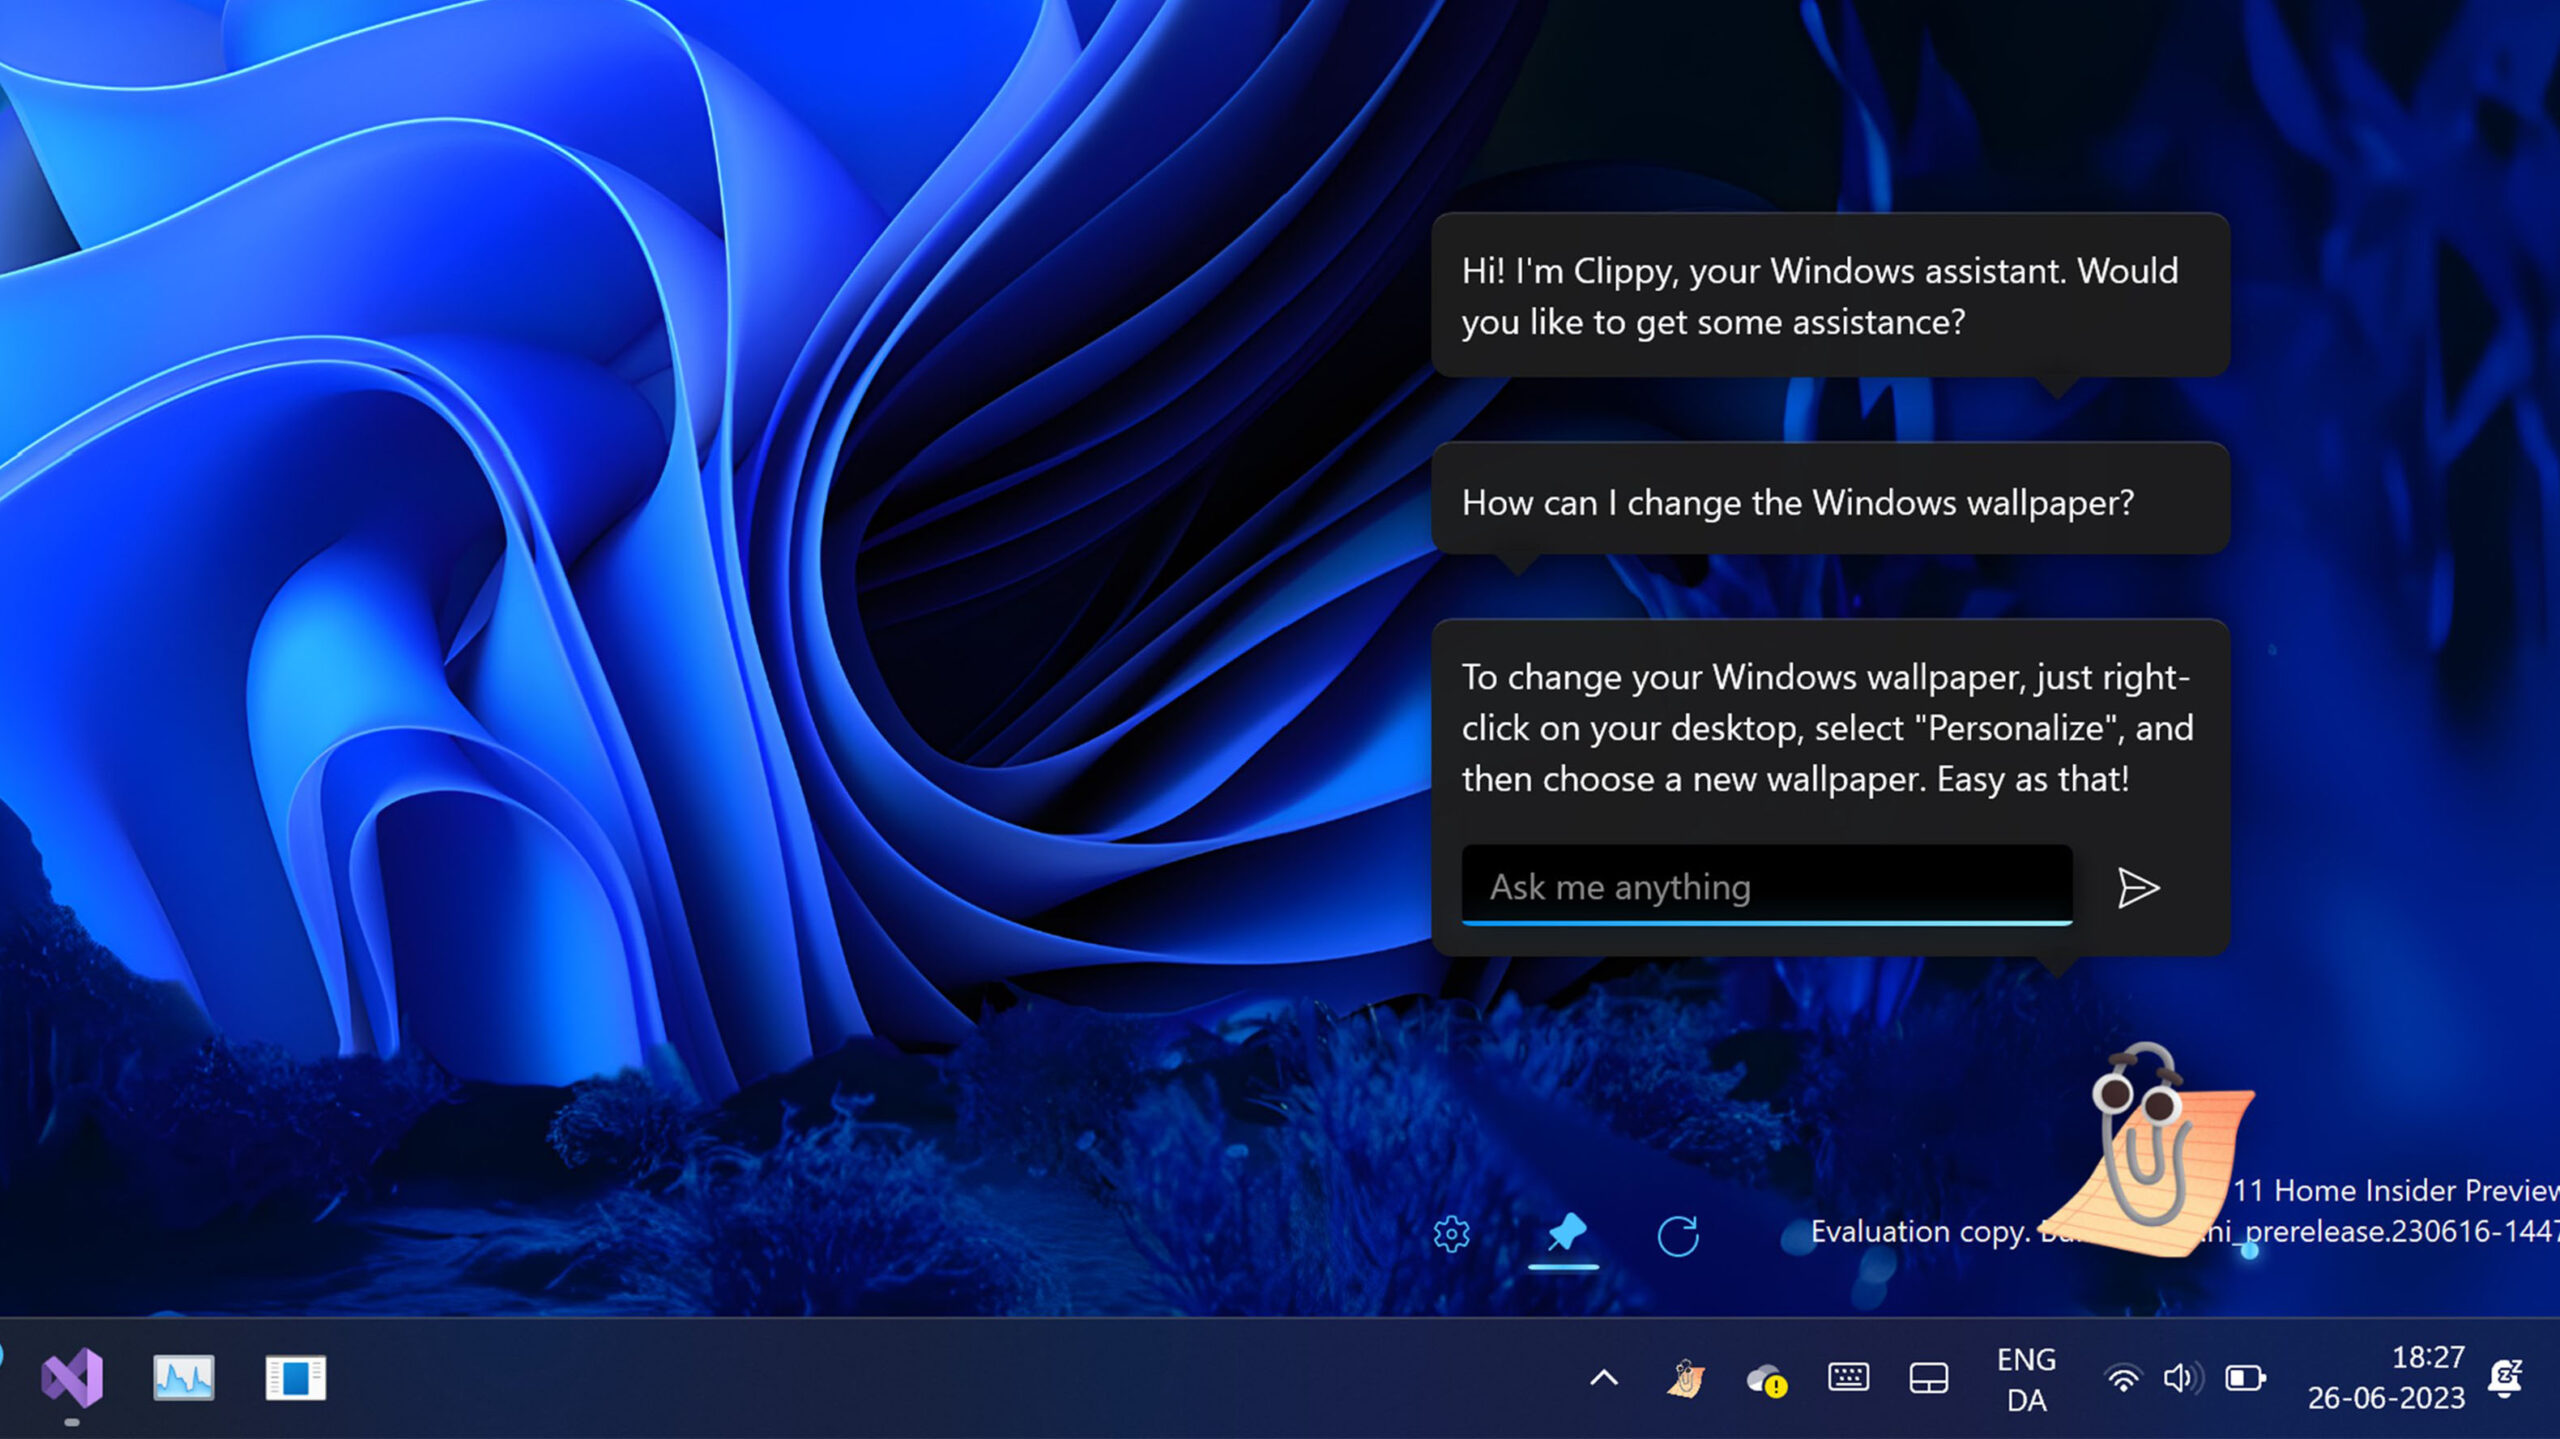Click Clippy icon in system tray
The width and height of the screenshot is (2560, 1439).
click(x=1685, y=1378)
